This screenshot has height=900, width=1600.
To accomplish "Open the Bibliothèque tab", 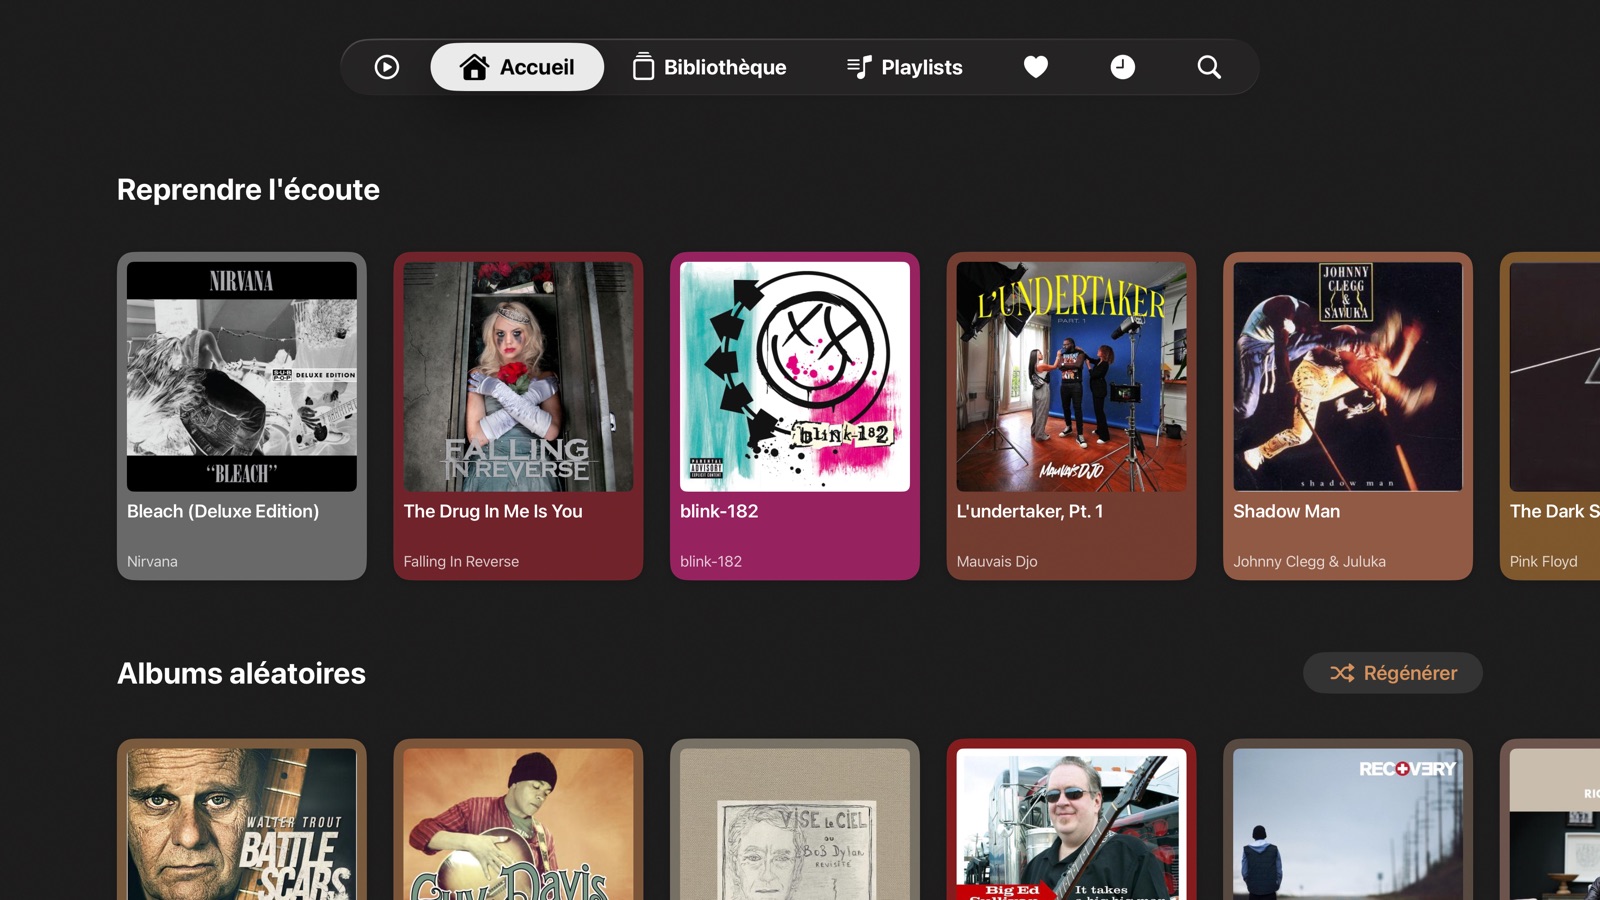I will click(x=710, y=67).
